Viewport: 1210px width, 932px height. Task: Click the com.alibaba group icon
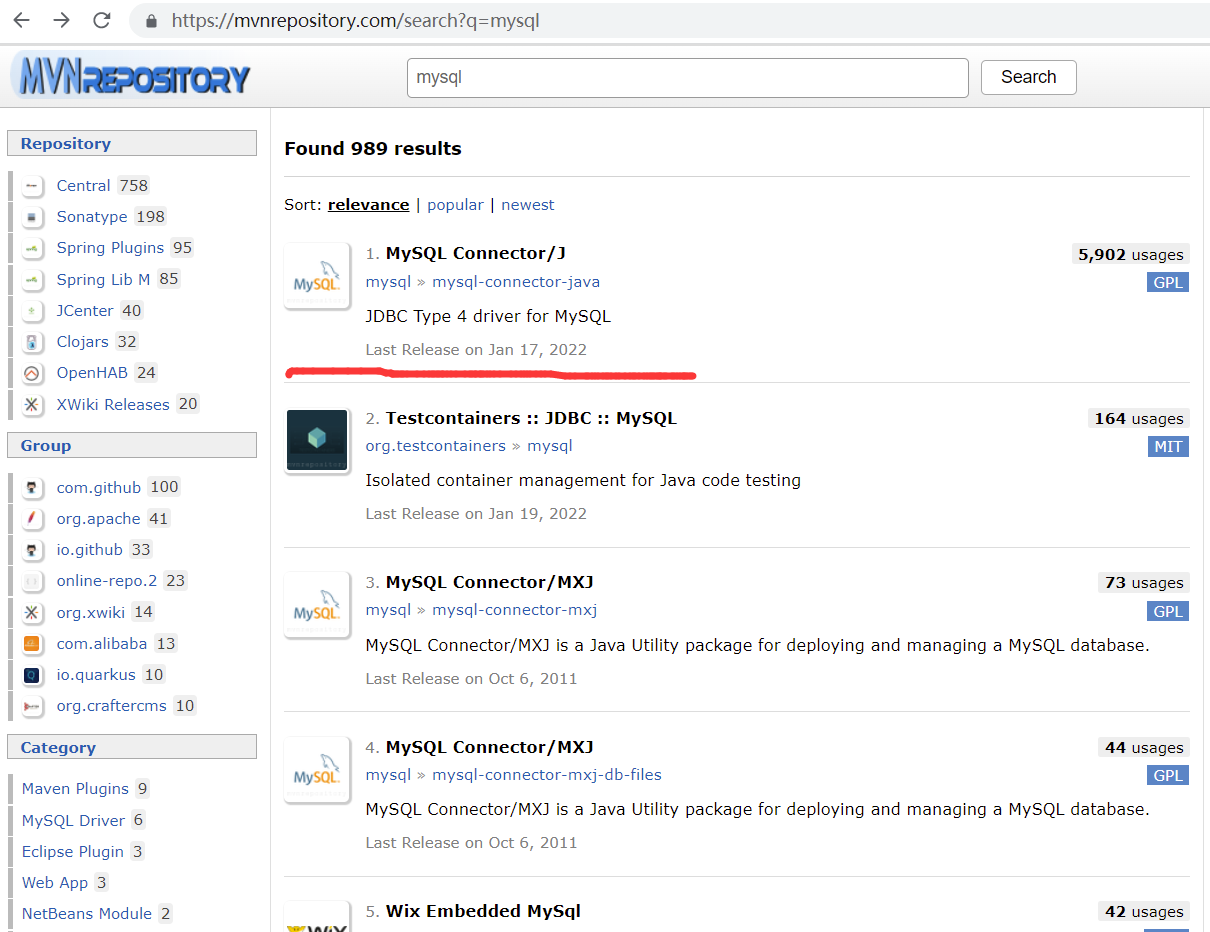pyautogui.click(x=33, y=644)
